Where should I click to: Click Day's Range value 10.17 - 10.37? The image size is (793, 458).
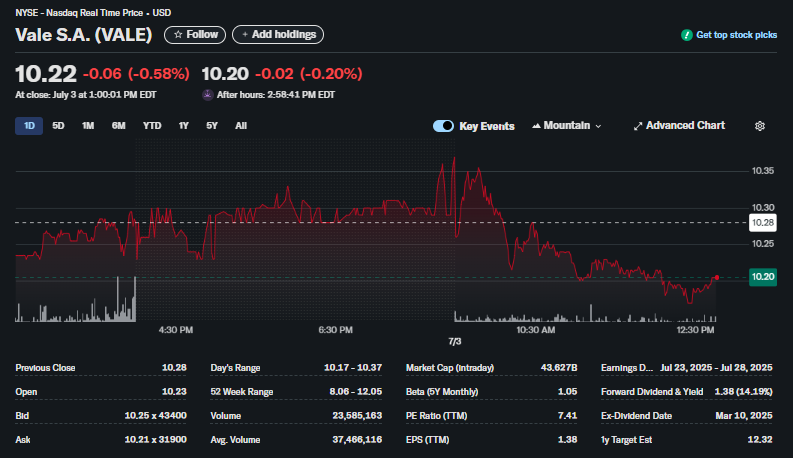pos(353,368)
